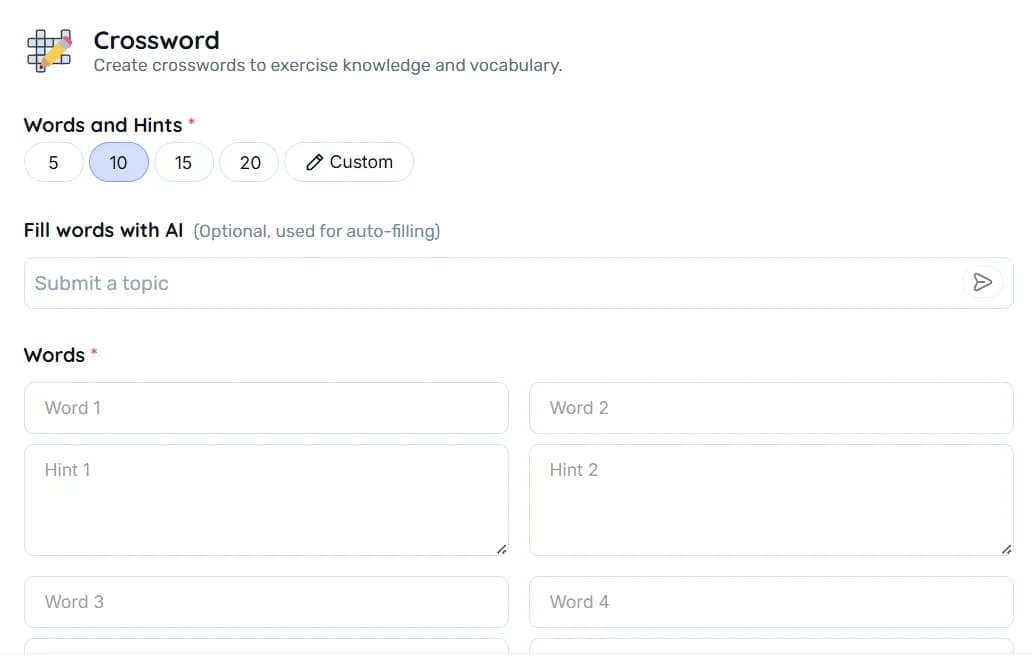Select the Word 3 input box

266,602
